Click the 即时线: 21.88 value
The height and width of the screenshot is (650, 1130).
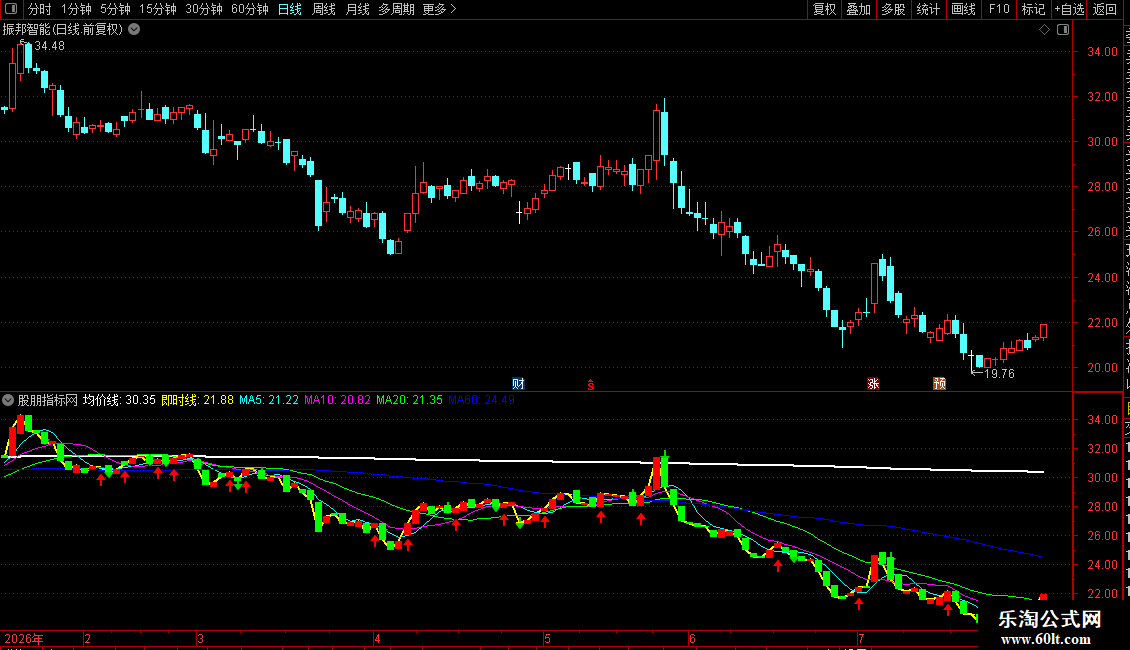197,400
